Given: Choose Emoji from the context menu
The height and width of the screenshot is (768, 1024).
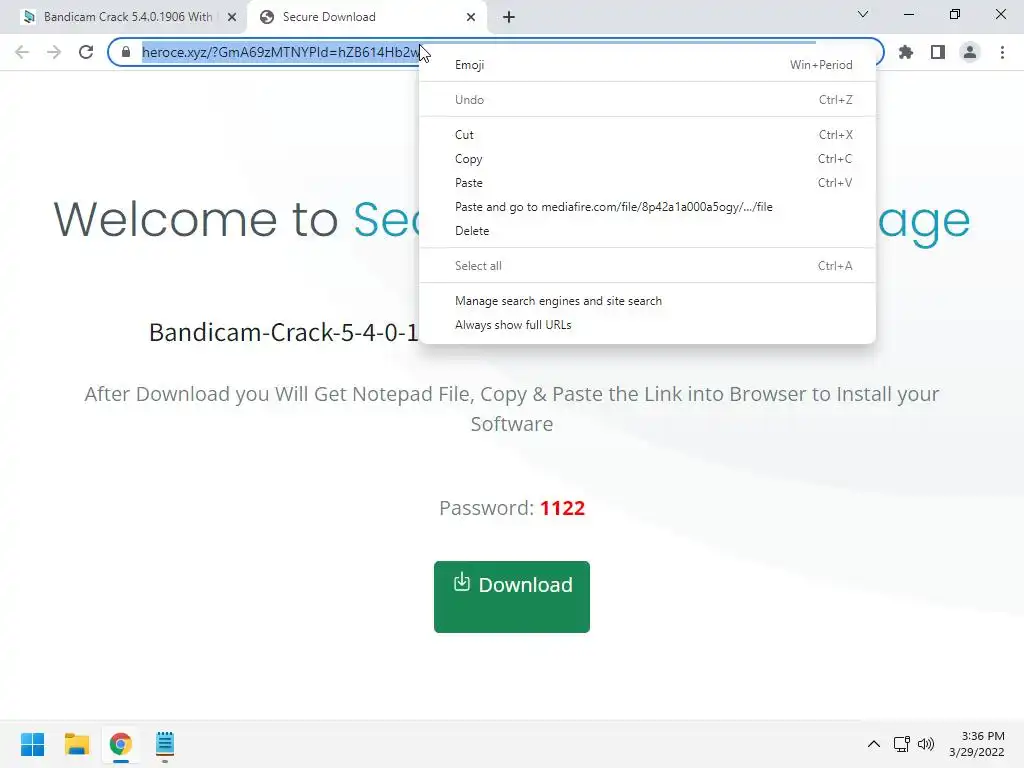Looking at the screenshot, I should (647, 65).
